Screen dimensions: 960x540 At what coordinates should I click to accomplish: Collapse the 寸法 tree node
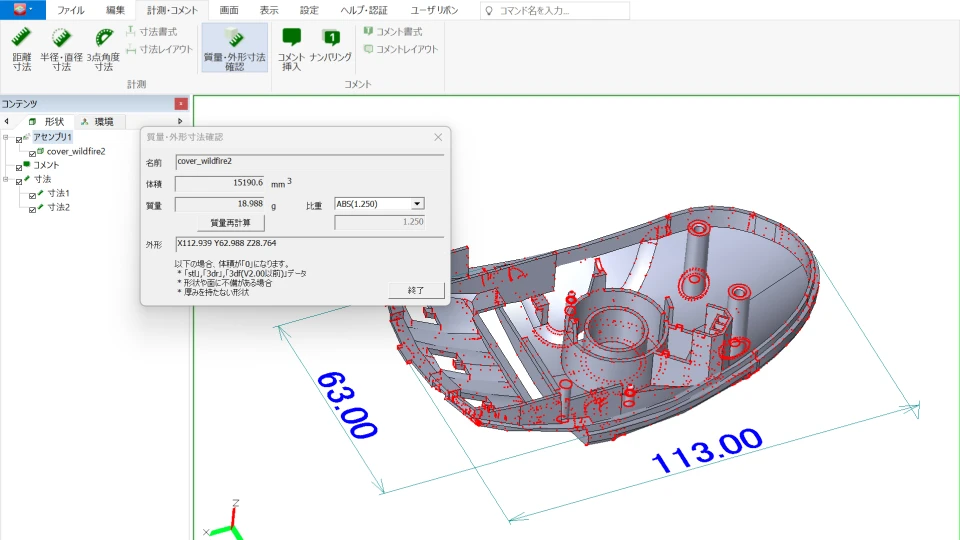tap(6, 180)
